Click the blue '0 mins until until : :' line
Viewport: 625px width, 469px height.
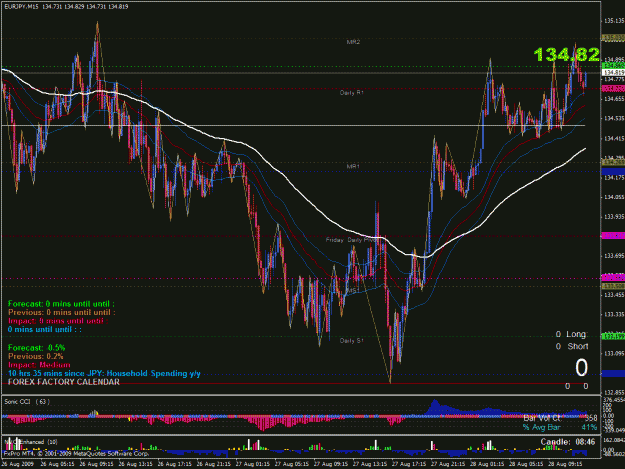(x=45, y=330)
